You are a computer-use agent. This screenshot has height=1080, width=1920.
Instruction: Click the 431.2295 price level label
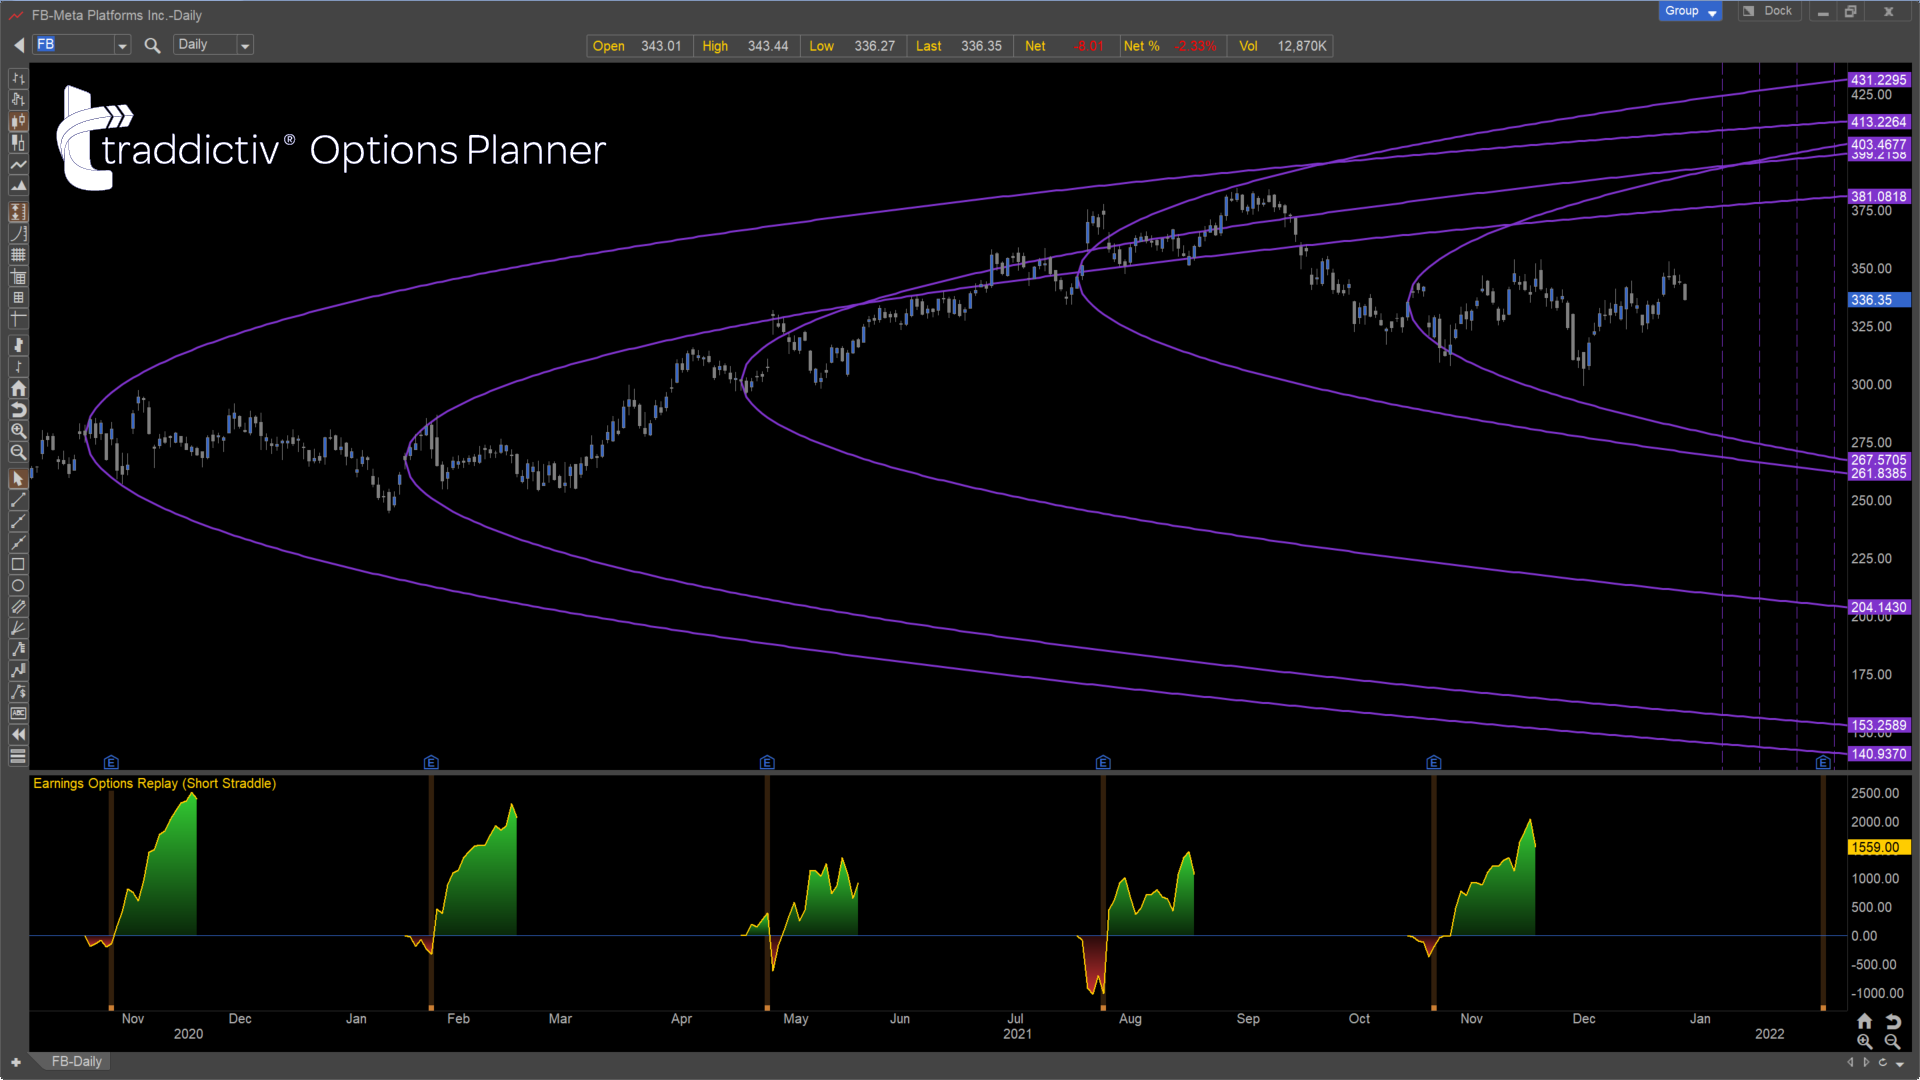click(1879, 80)
